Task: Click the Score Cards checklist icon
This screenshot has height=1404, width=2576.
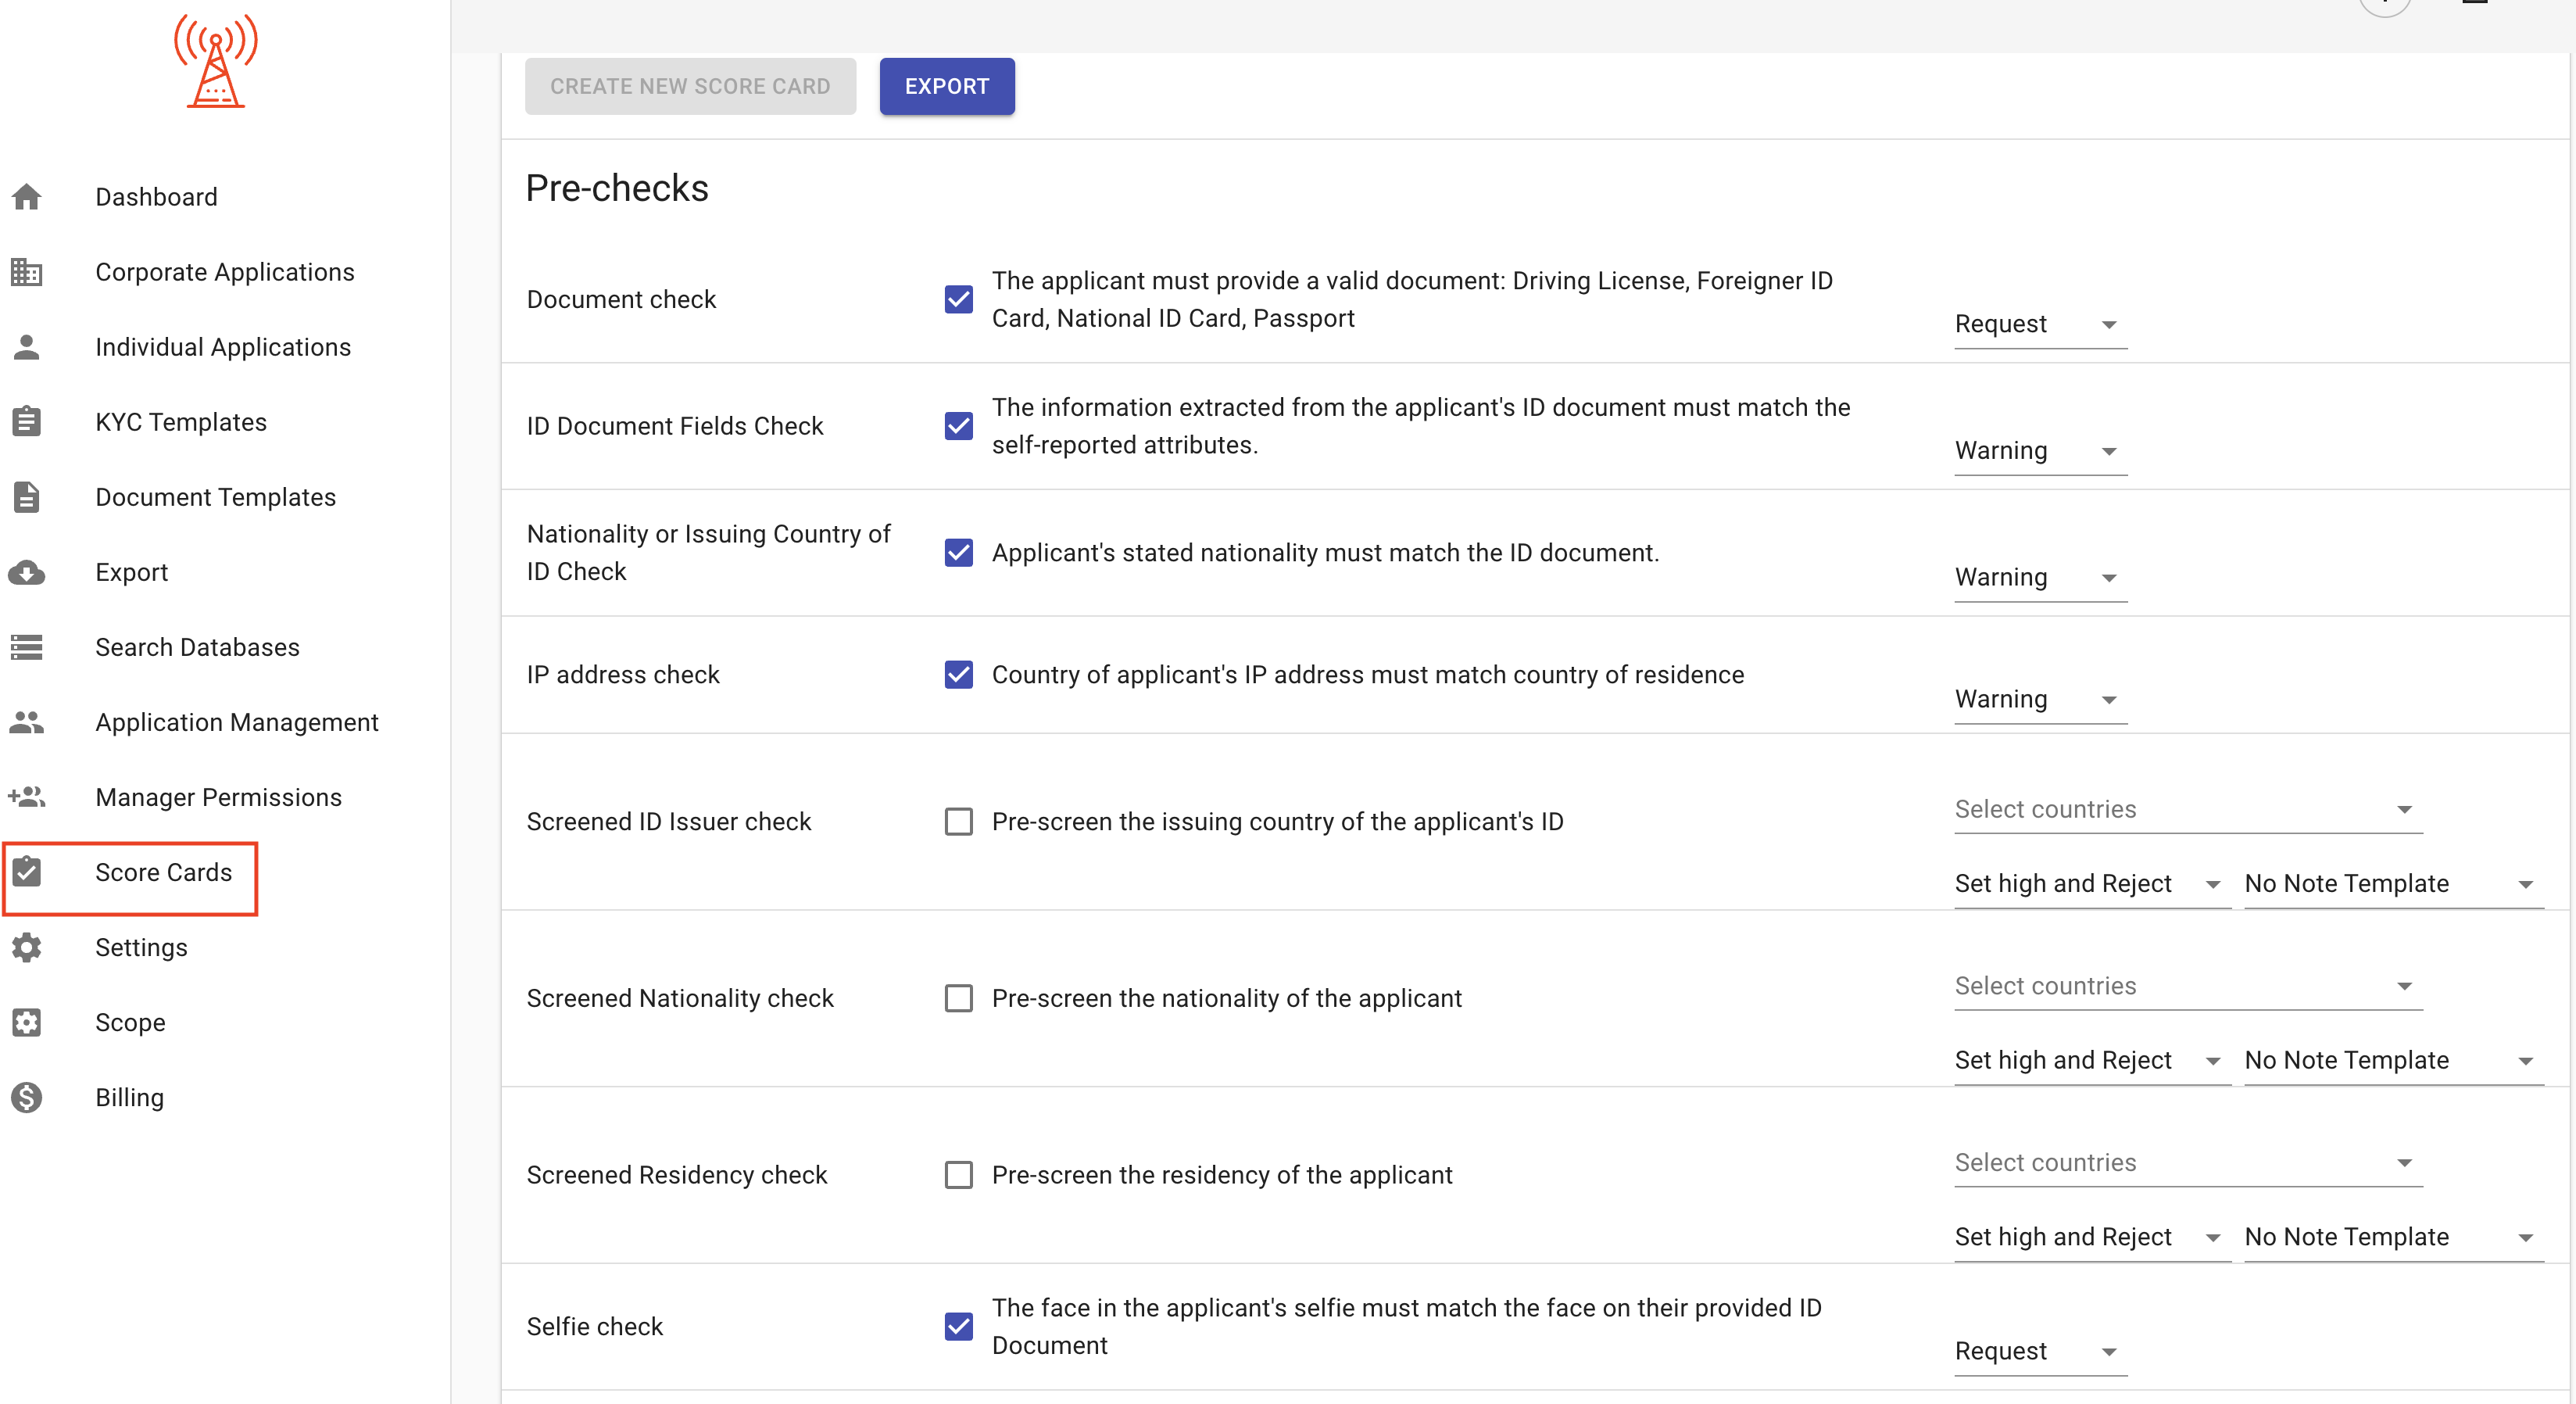Action: [x=27, y=871]
